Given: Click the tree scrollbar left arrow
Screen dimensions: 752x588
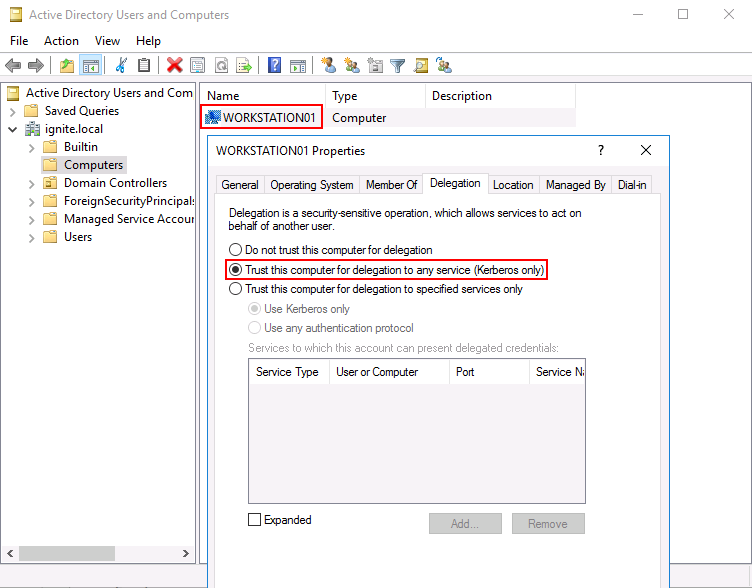Looking at the screenshot, I should point(10,553).
